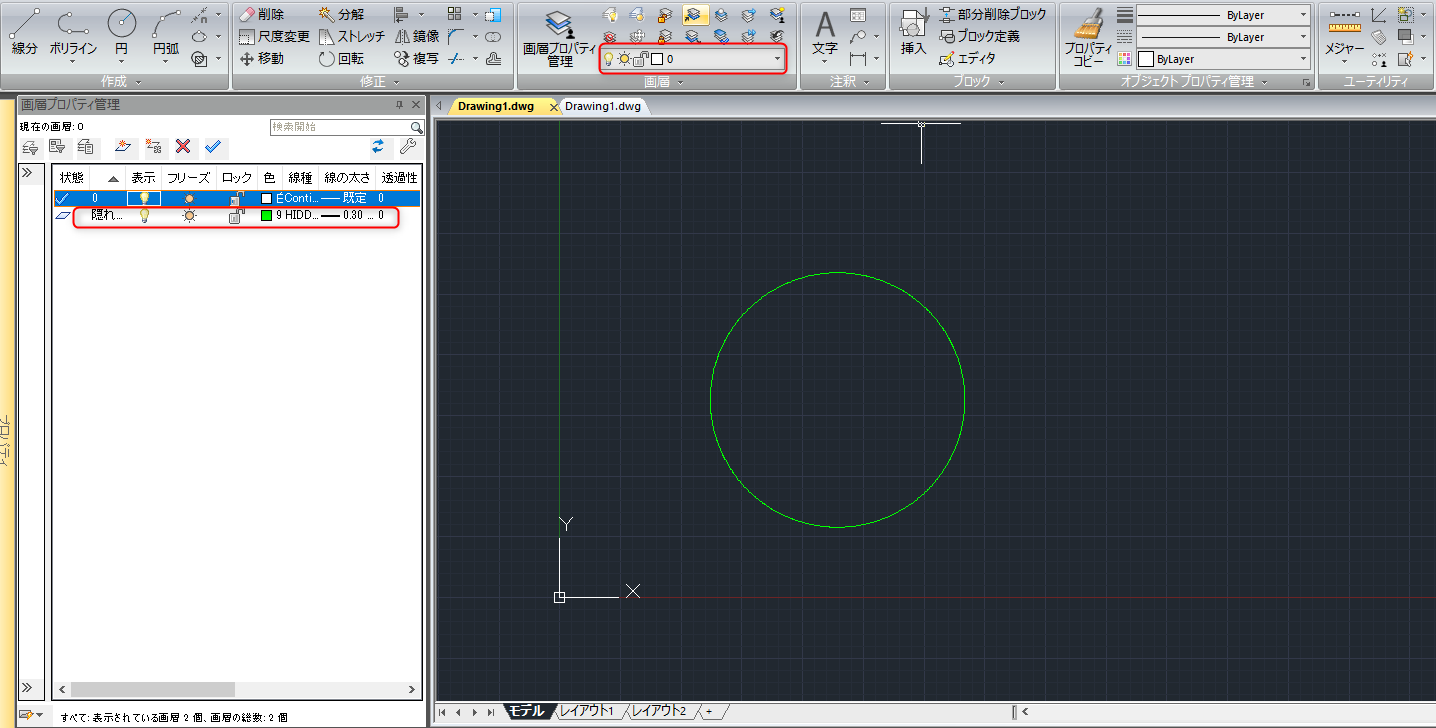Expand the 作成 panel
This screenshot has width=1436, height=728.
[120, 82]
